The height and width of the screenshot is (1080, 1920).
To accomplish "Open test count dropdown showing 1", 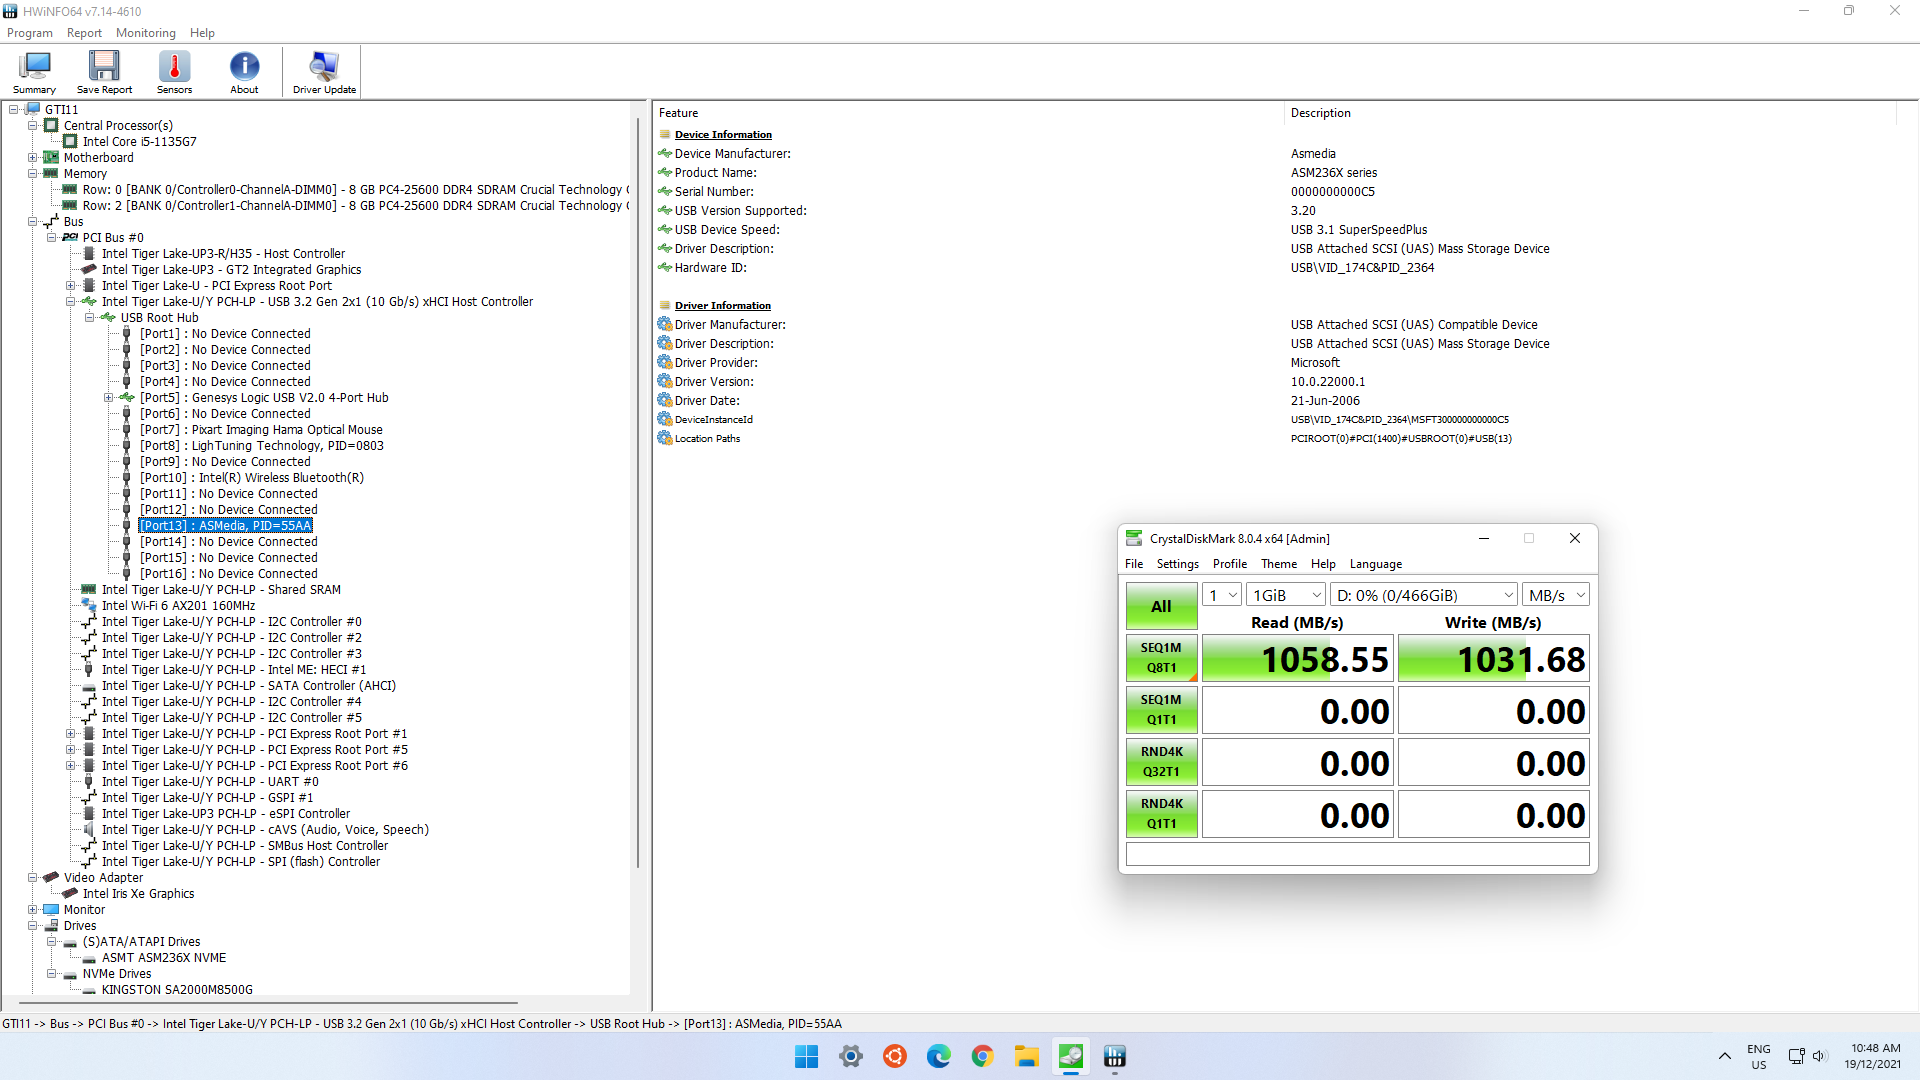I will (1221, 595).
